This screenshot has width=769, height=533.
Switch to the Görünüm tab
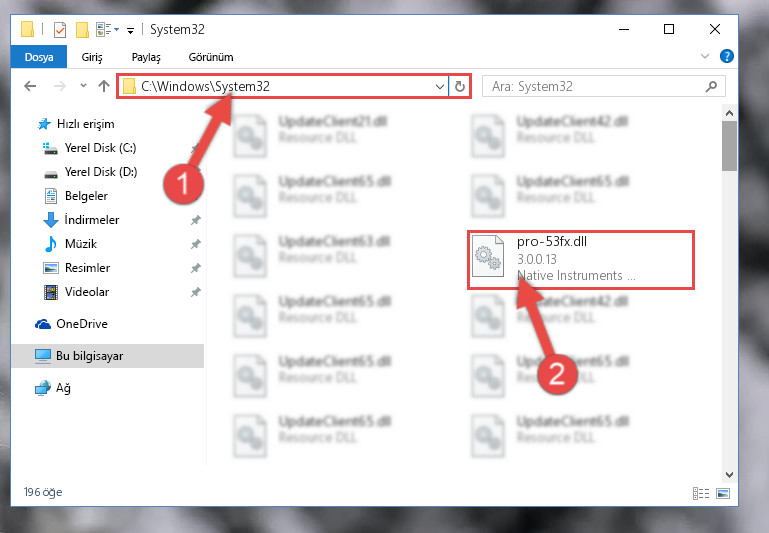point(211,57)
